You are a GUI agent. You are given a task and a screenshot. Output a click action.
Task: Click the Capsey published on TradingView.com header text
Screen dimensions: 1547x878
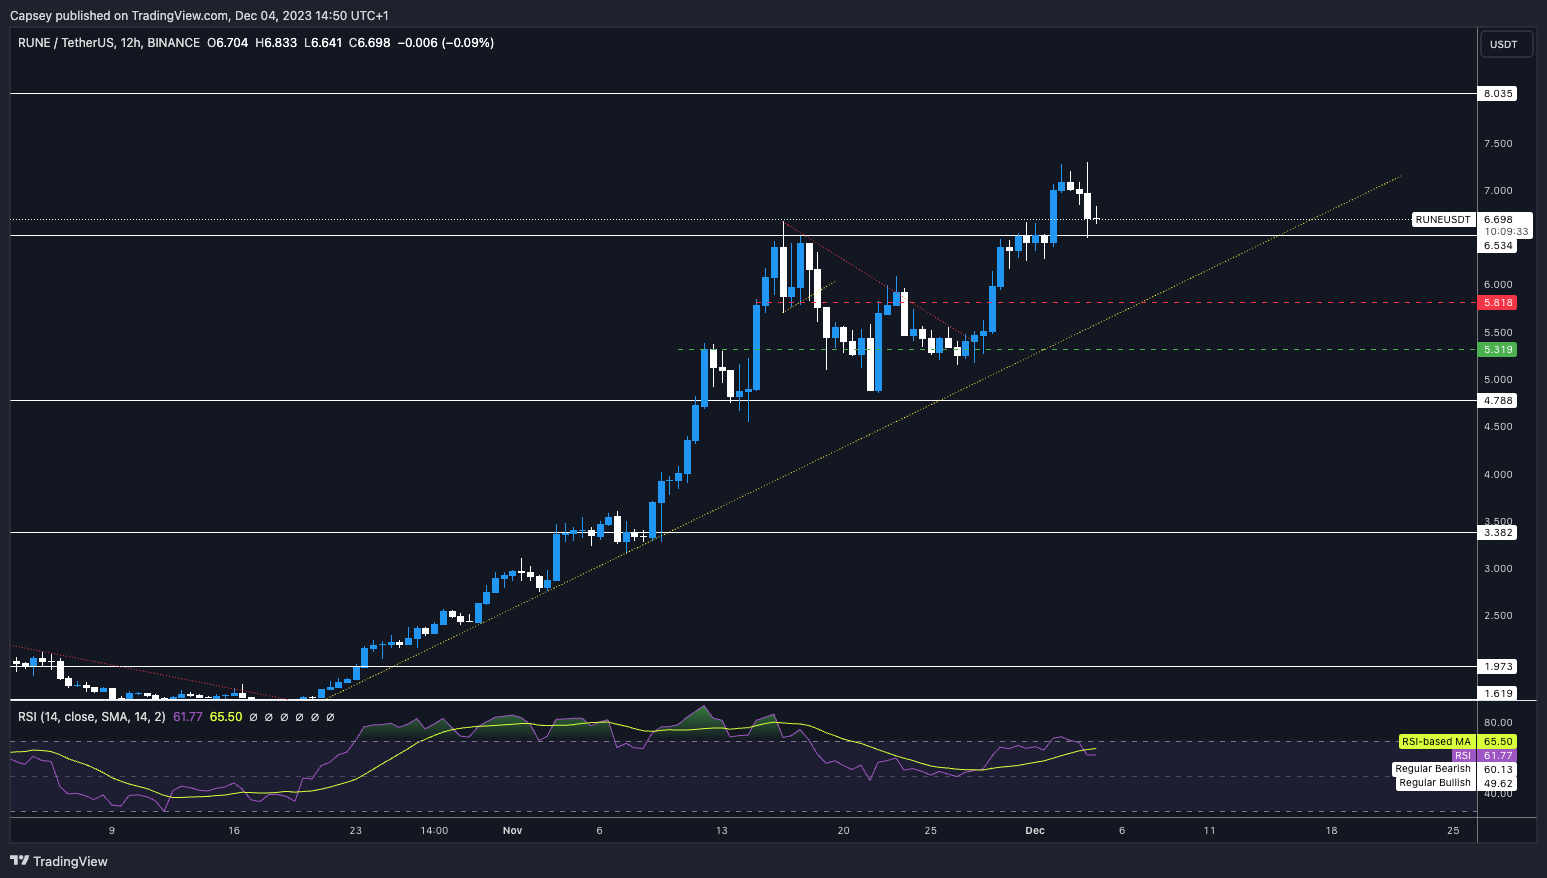(199, 15)
